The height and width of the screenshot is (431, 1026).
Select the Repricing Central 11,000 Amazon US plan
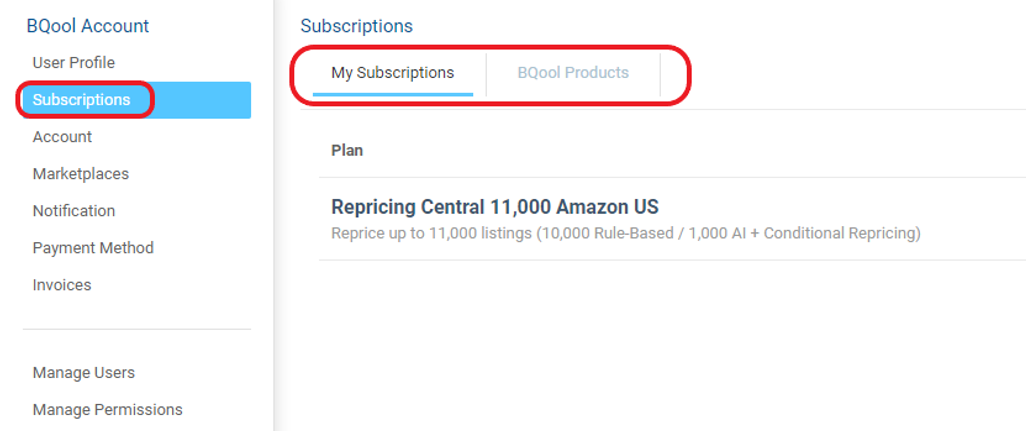495,207
